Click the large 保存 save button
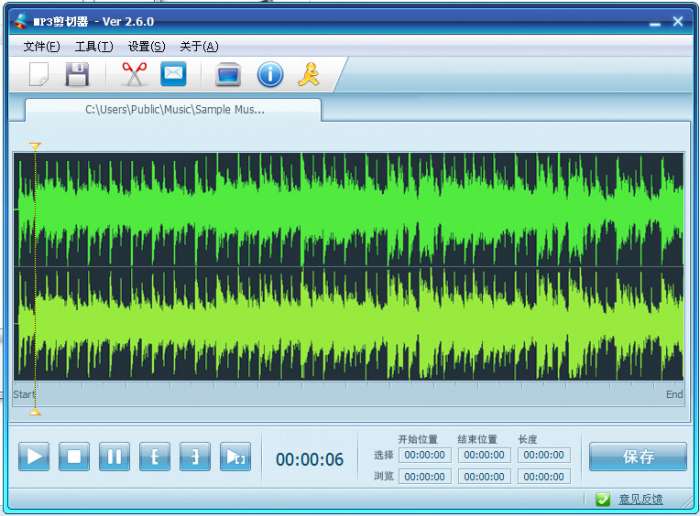The width and height of the screenshot is (700, 516). (x=638, y=457)
